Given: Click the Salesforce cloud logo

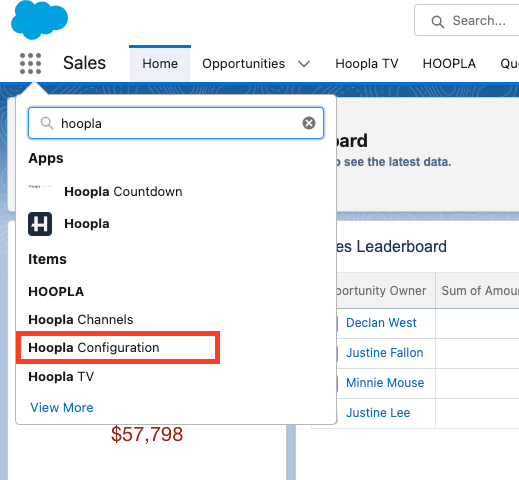Looking at the screenshot, I should pos(39,20).
